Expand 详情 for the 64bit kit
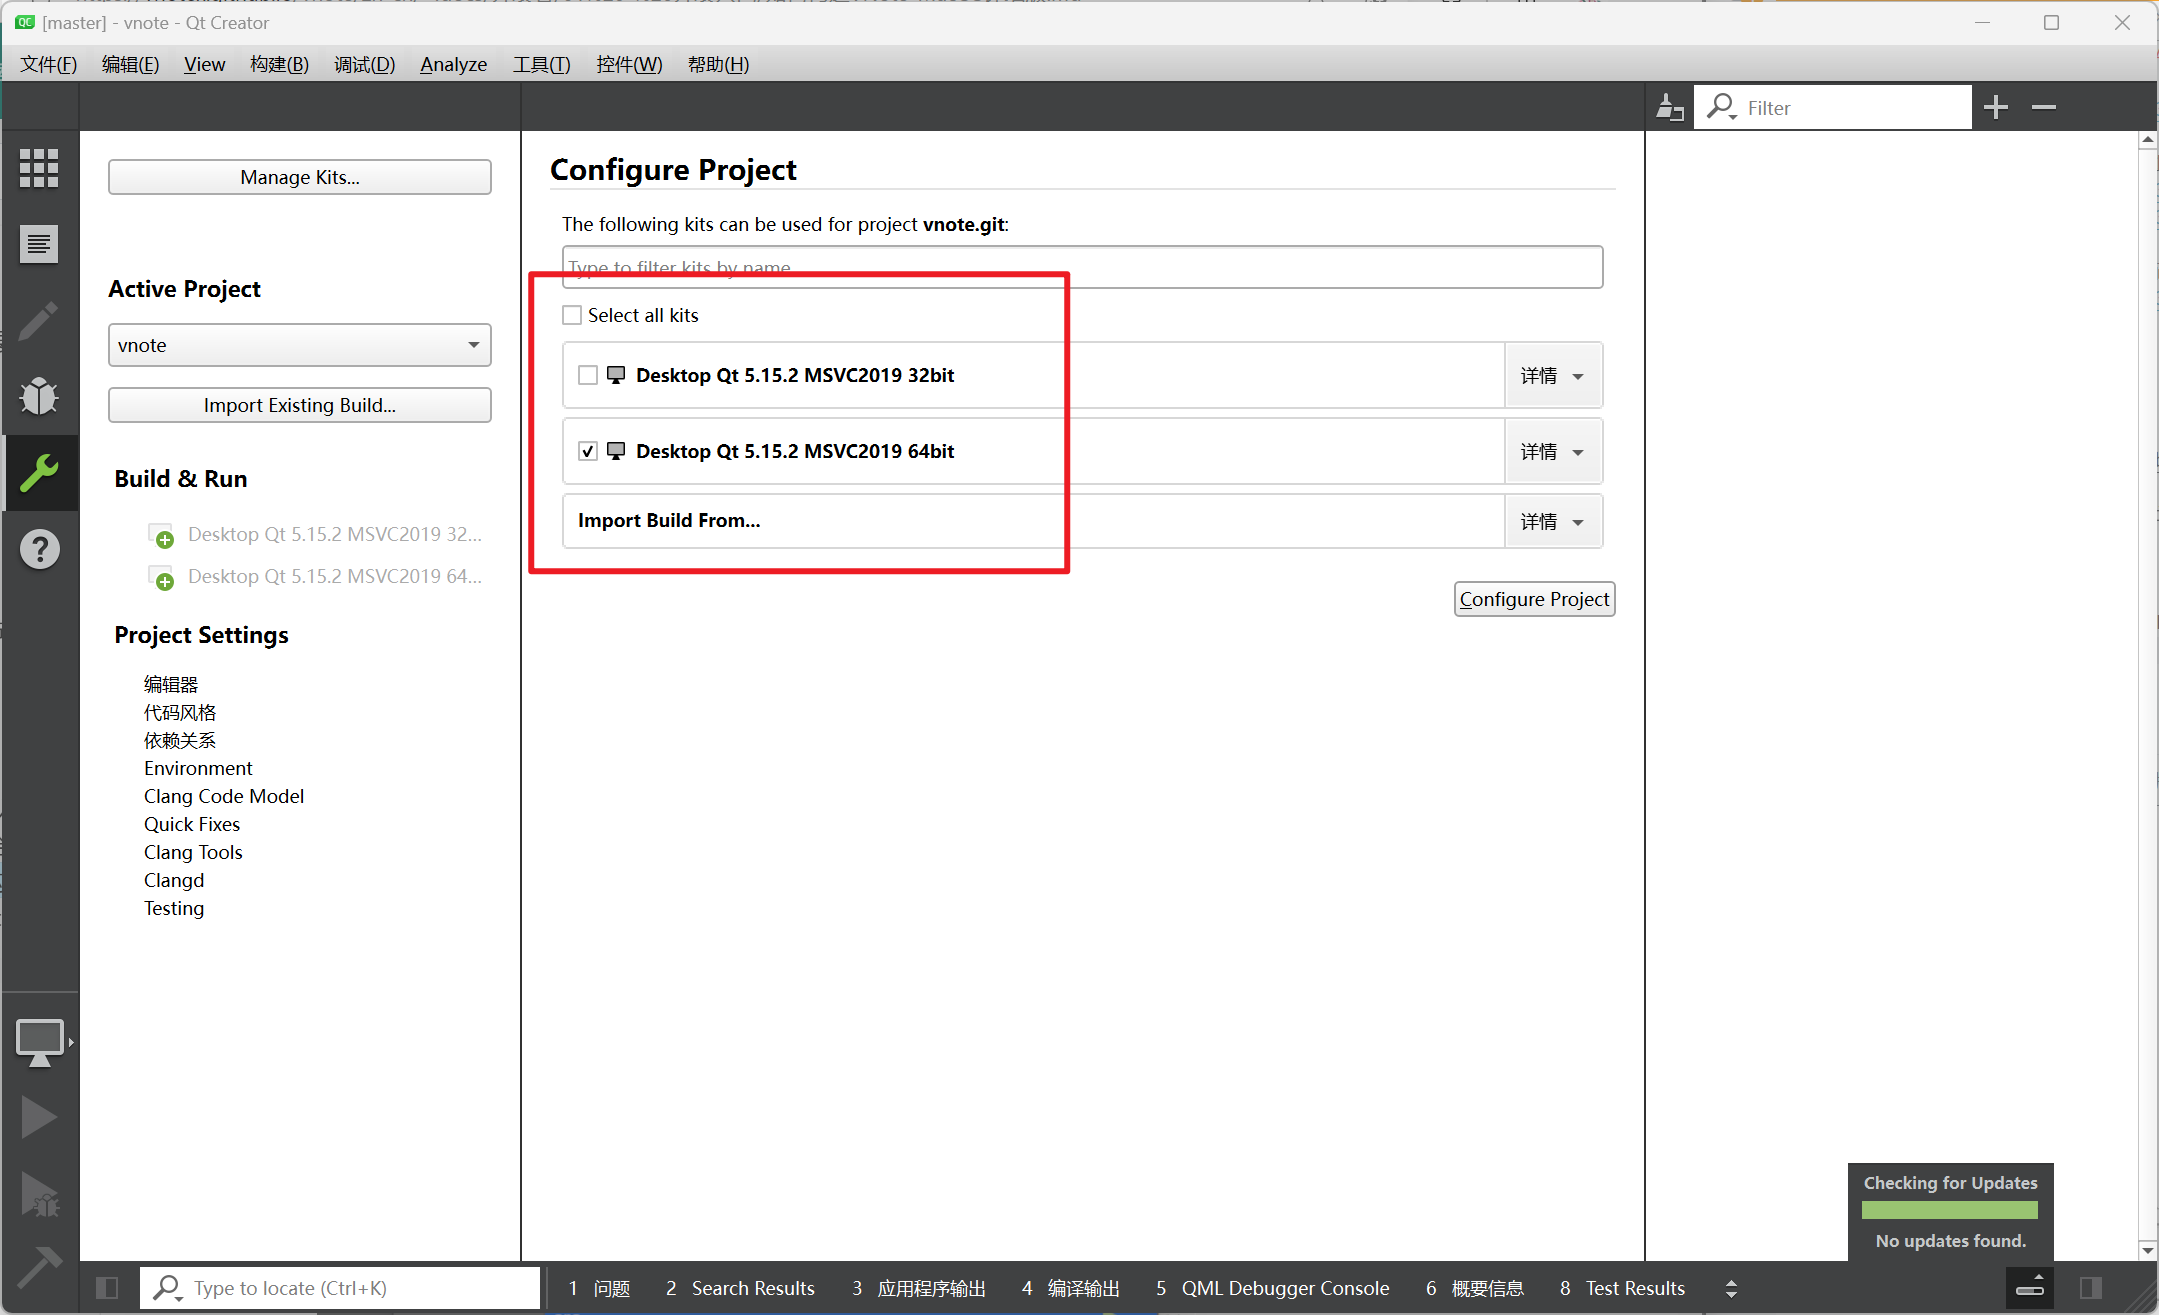Screen dimensions: 2159x1315 [x=1552, y=452]
